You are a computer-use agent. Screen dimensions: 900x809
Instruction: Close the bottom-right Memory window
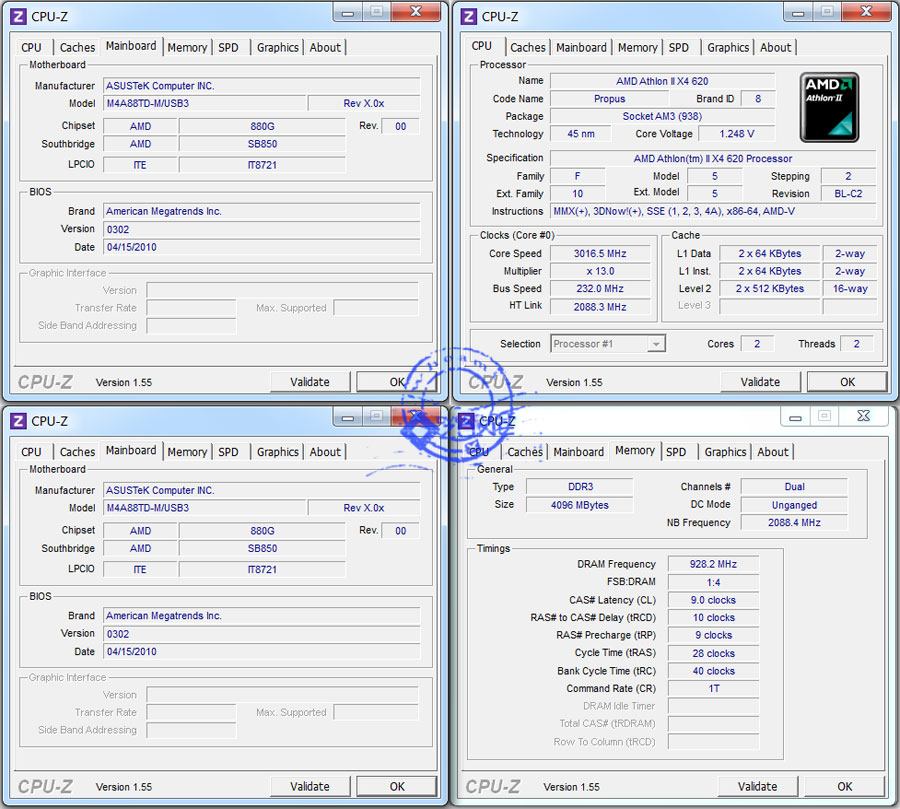point(863,416)
